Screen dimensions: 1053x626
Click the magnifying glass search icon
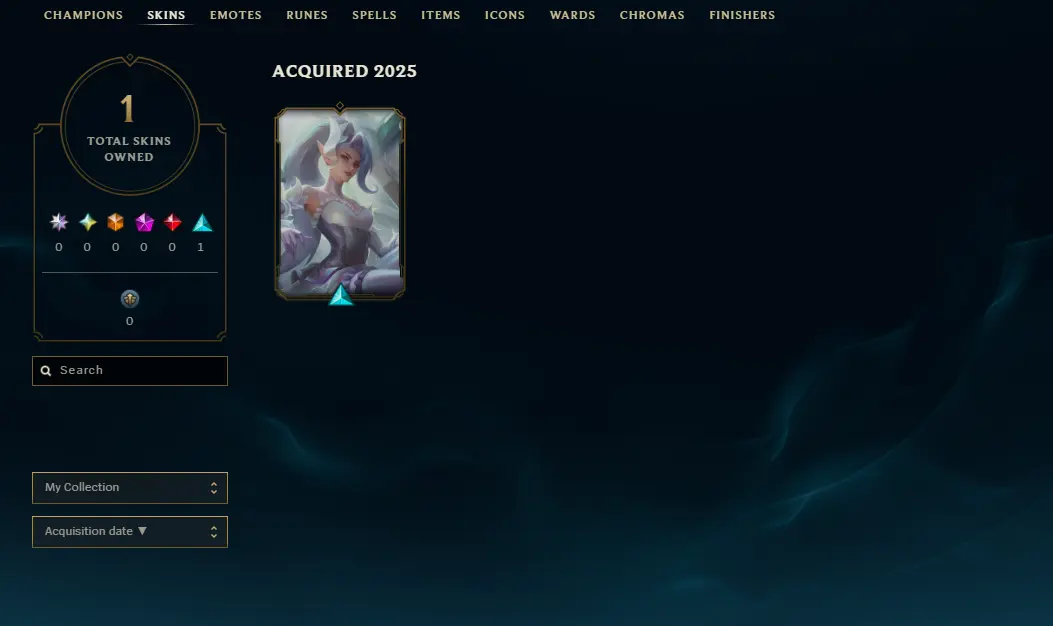pos(46,371)
